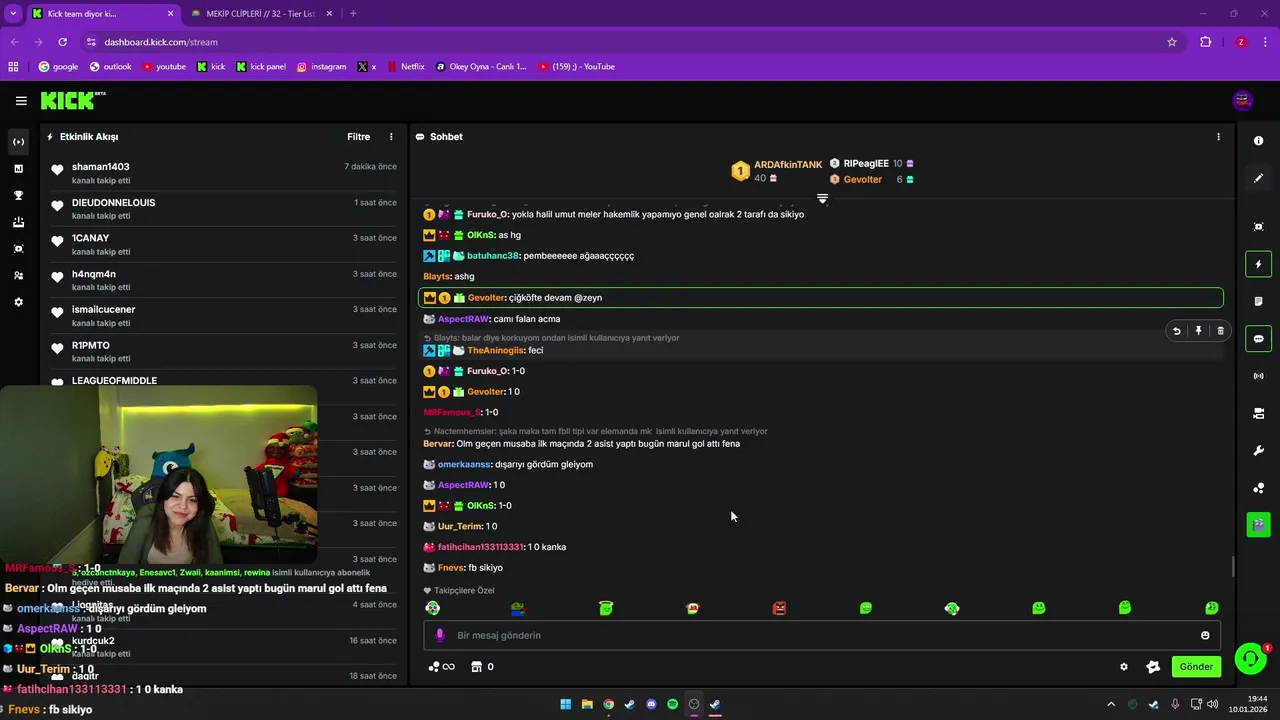Open Spotify from the taskbar
1280x720 pixels.
click(672, 704)
